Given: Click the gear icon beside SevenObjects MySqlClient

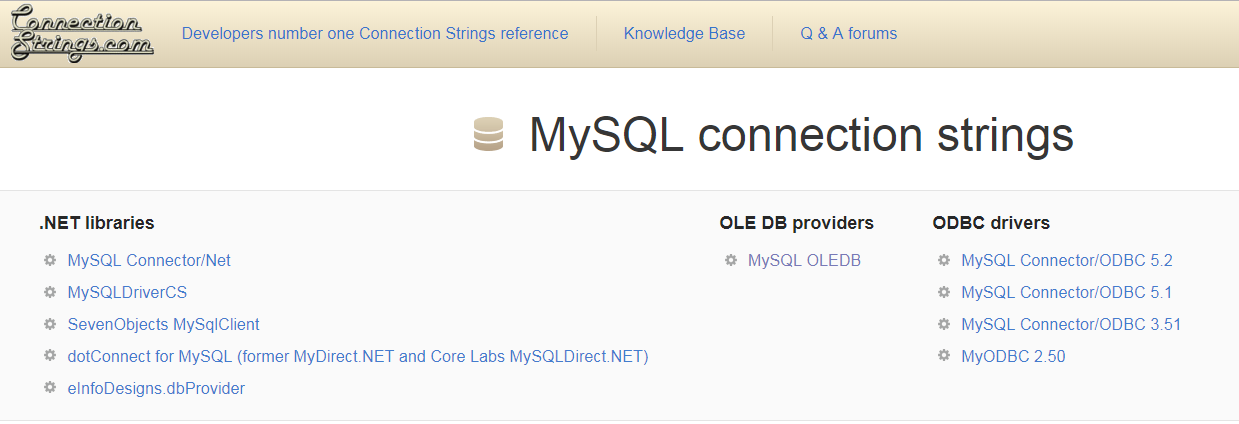Looking at the screenshot, I should tap(49, 324).
